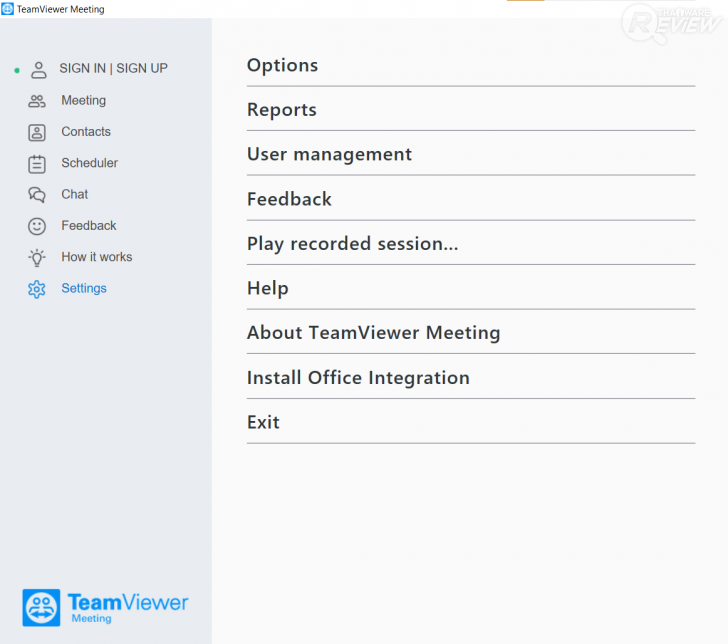
Task: Click the TeamViewer Meeting logo at bottom
Action: [x=105, y=607]
